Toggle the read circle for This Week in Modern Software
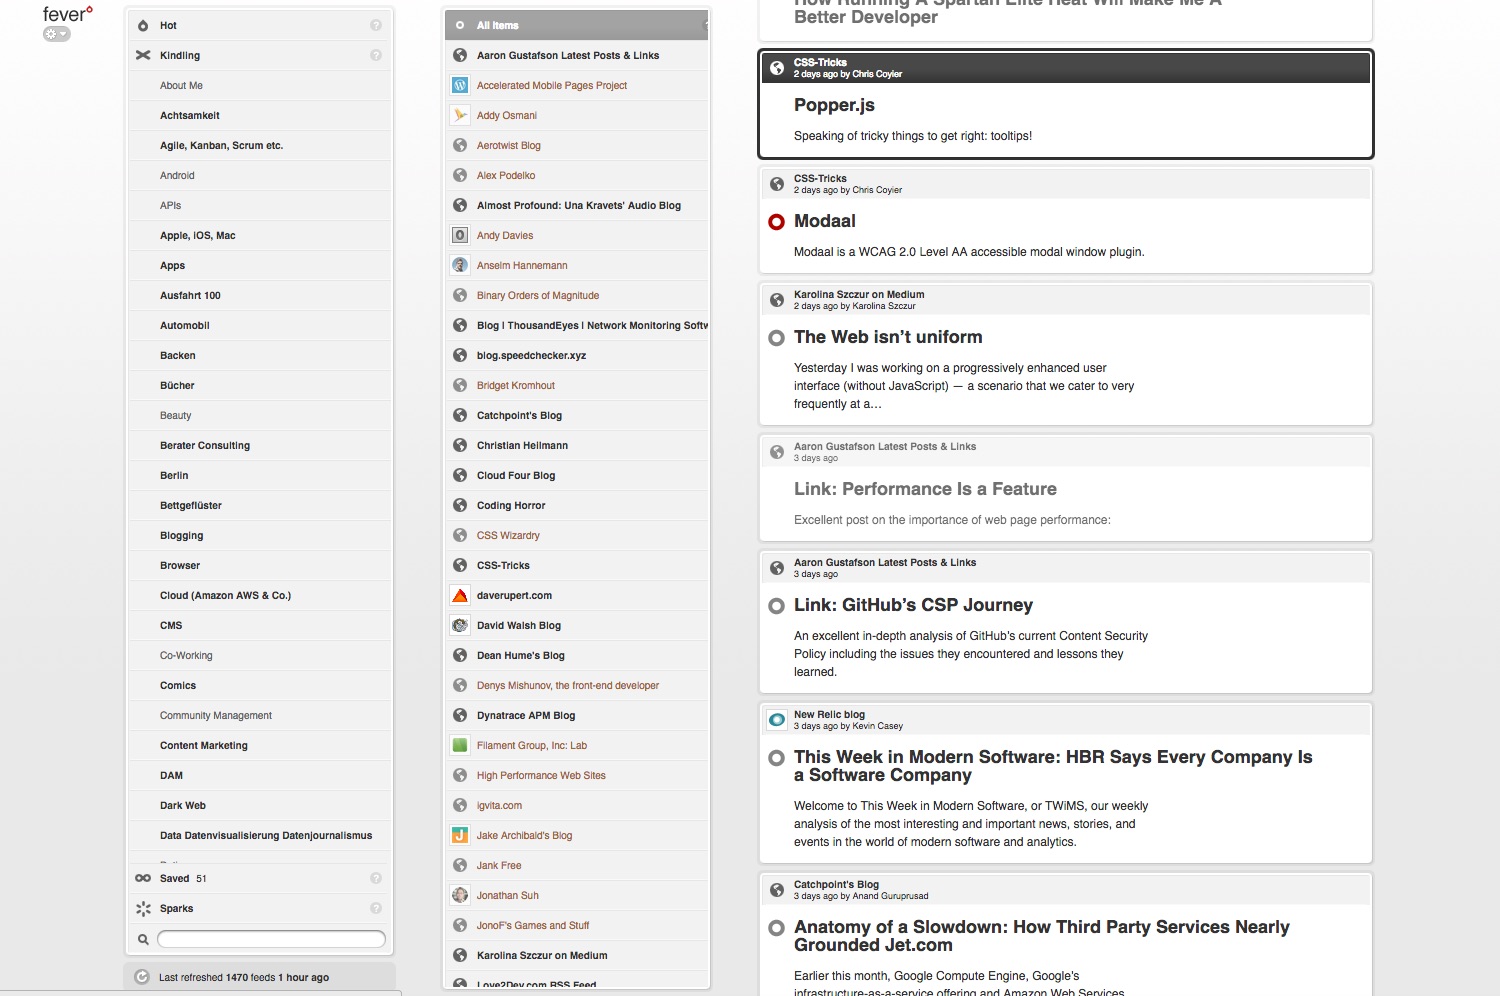 pyautogui.click(x=776, y=758)
